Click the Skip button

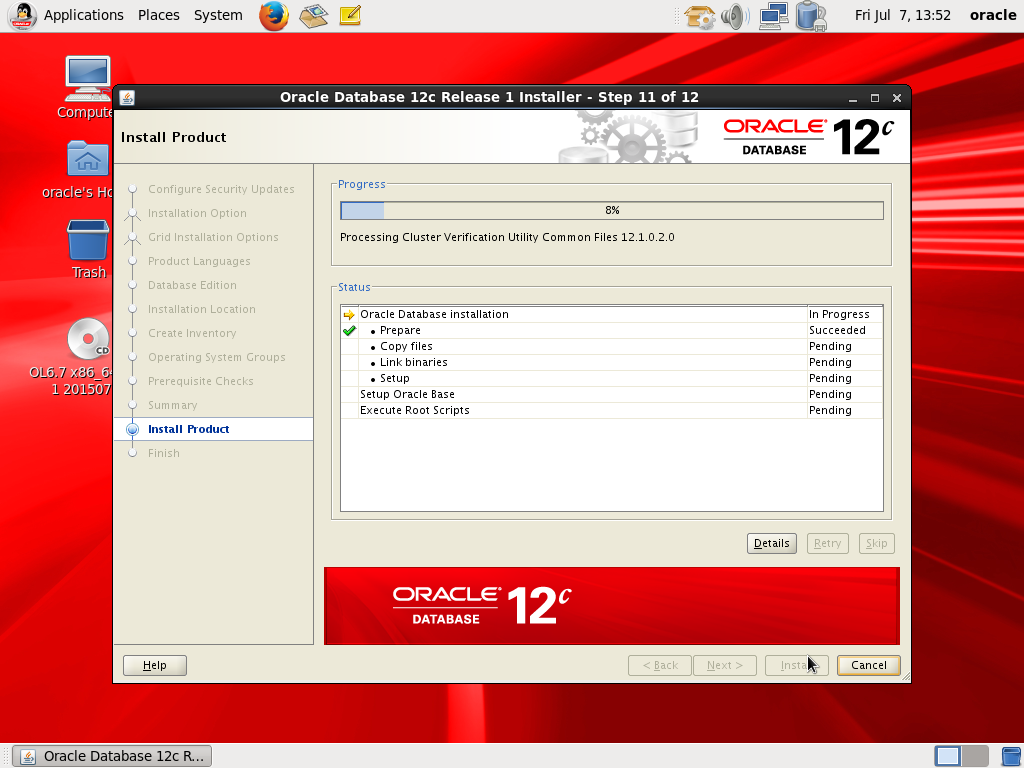(876, 543)
